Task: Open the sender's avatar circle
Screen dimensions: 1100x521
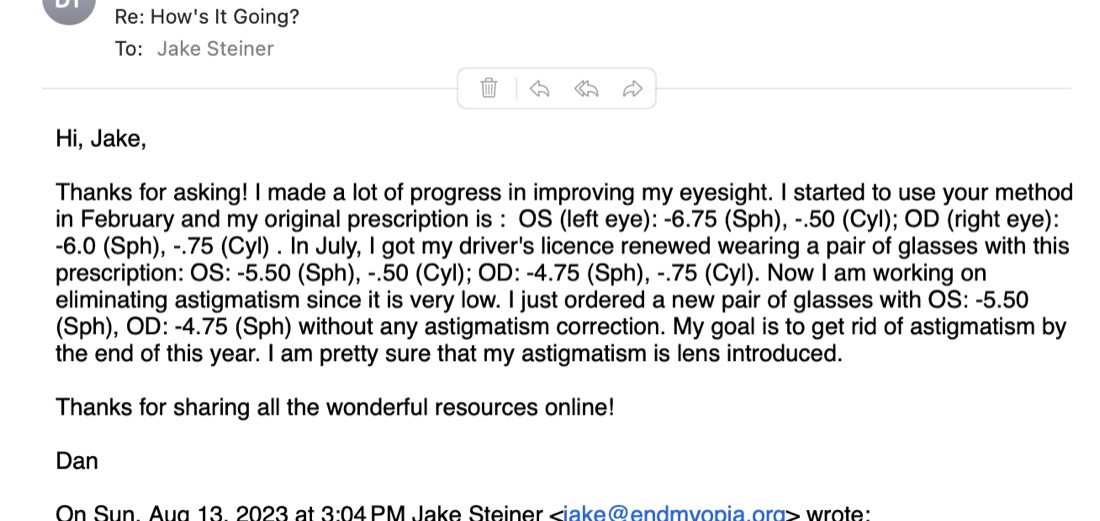Action: 69,7
